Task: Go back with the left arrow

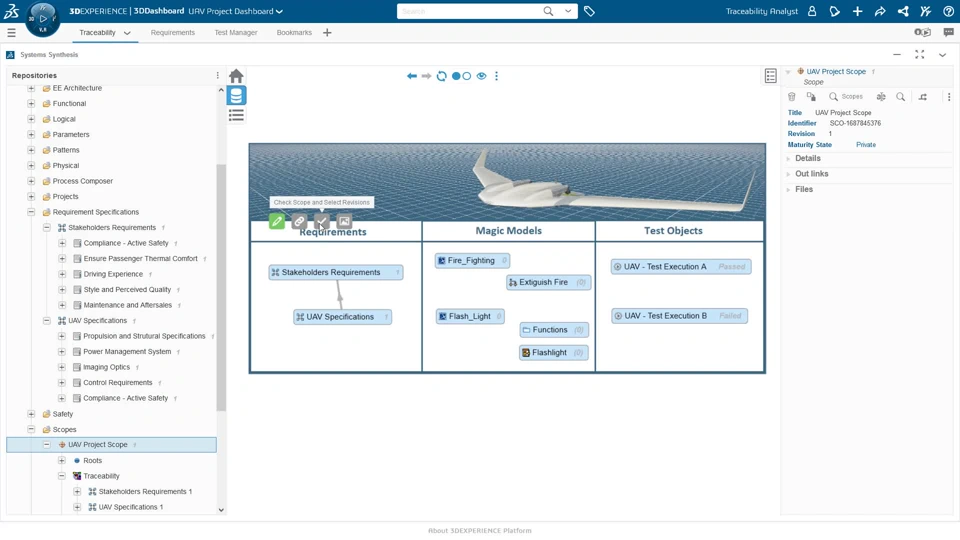Action: [x=411, y=76]
